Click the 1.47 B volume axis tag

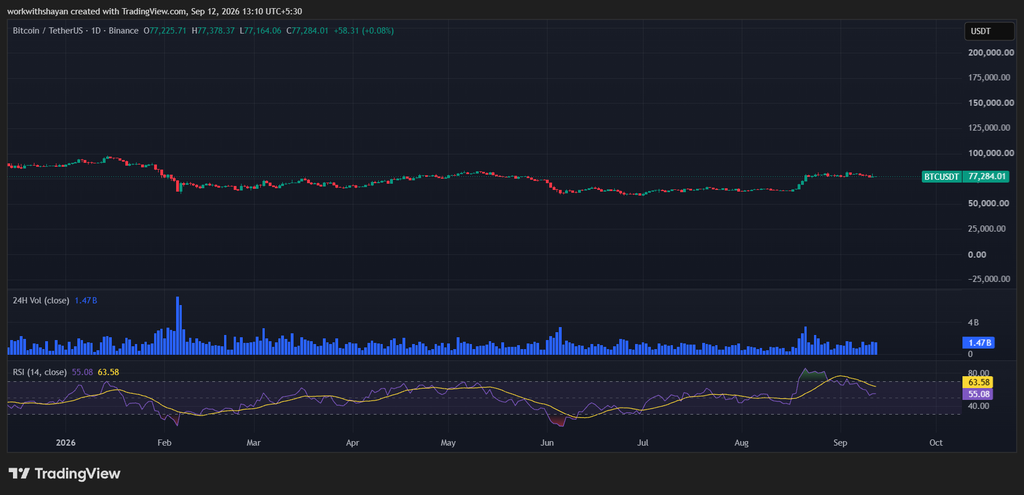tap(978, 342)
